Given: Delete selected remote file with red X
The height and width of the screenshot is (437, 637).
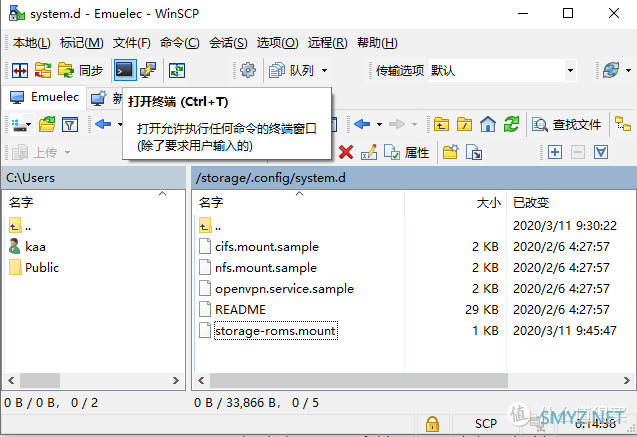Looking at the screenshot, I should tap(346, 152).
